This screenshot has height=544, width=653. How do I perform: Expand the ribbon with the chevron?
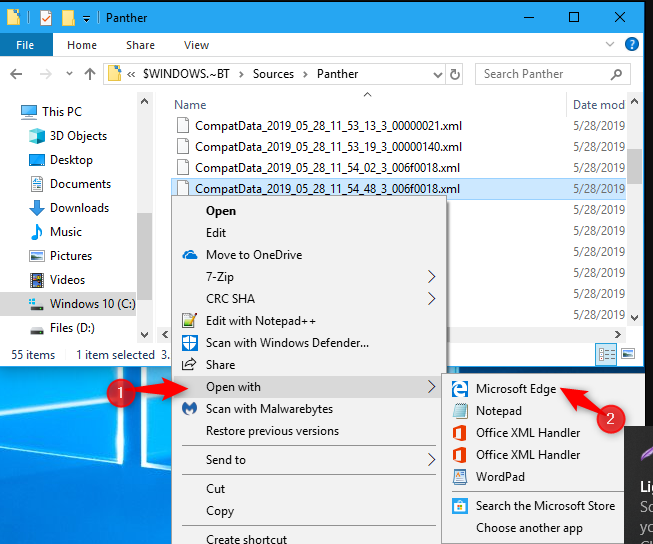[610, 44]
